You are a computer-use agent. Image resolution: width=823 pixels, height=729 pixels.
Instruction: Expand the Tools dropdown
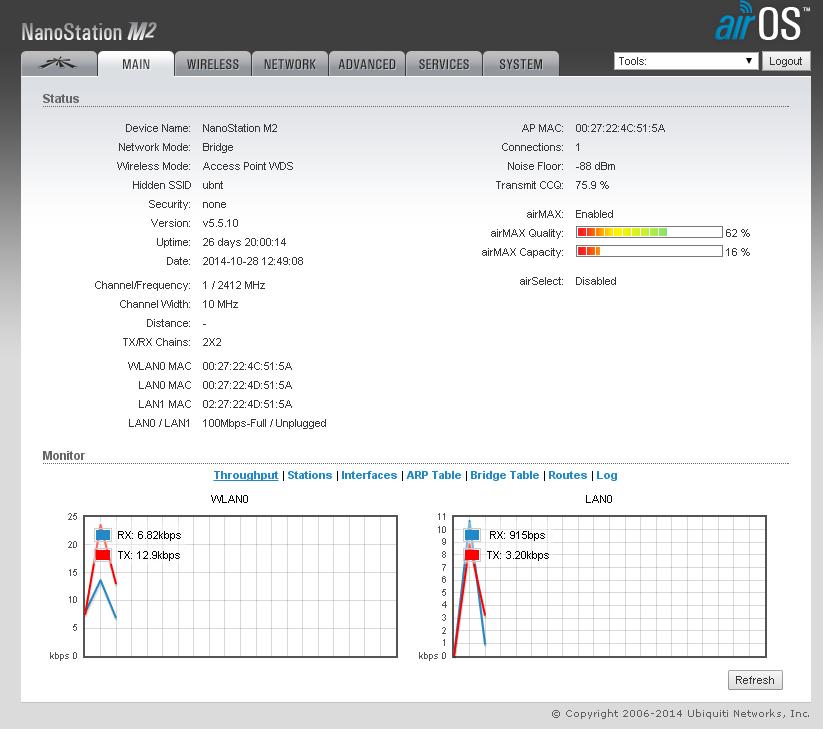point(686,61)
